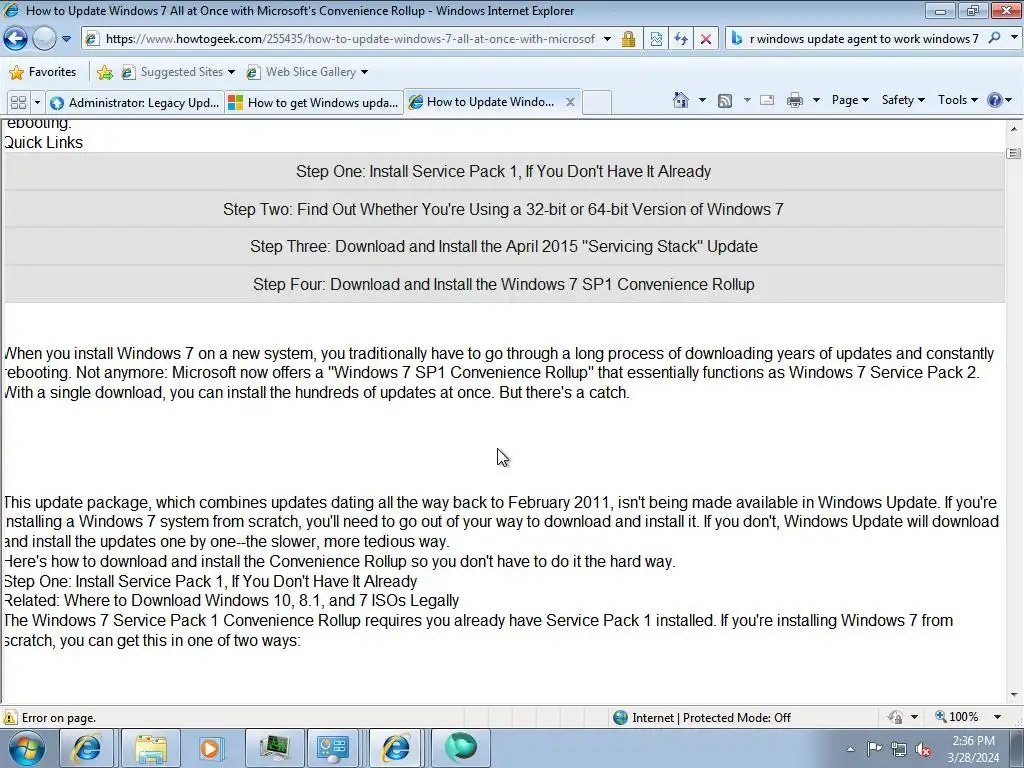Click the Back navigation arrow button
The image size is (1024, 768).
point(16,39)
